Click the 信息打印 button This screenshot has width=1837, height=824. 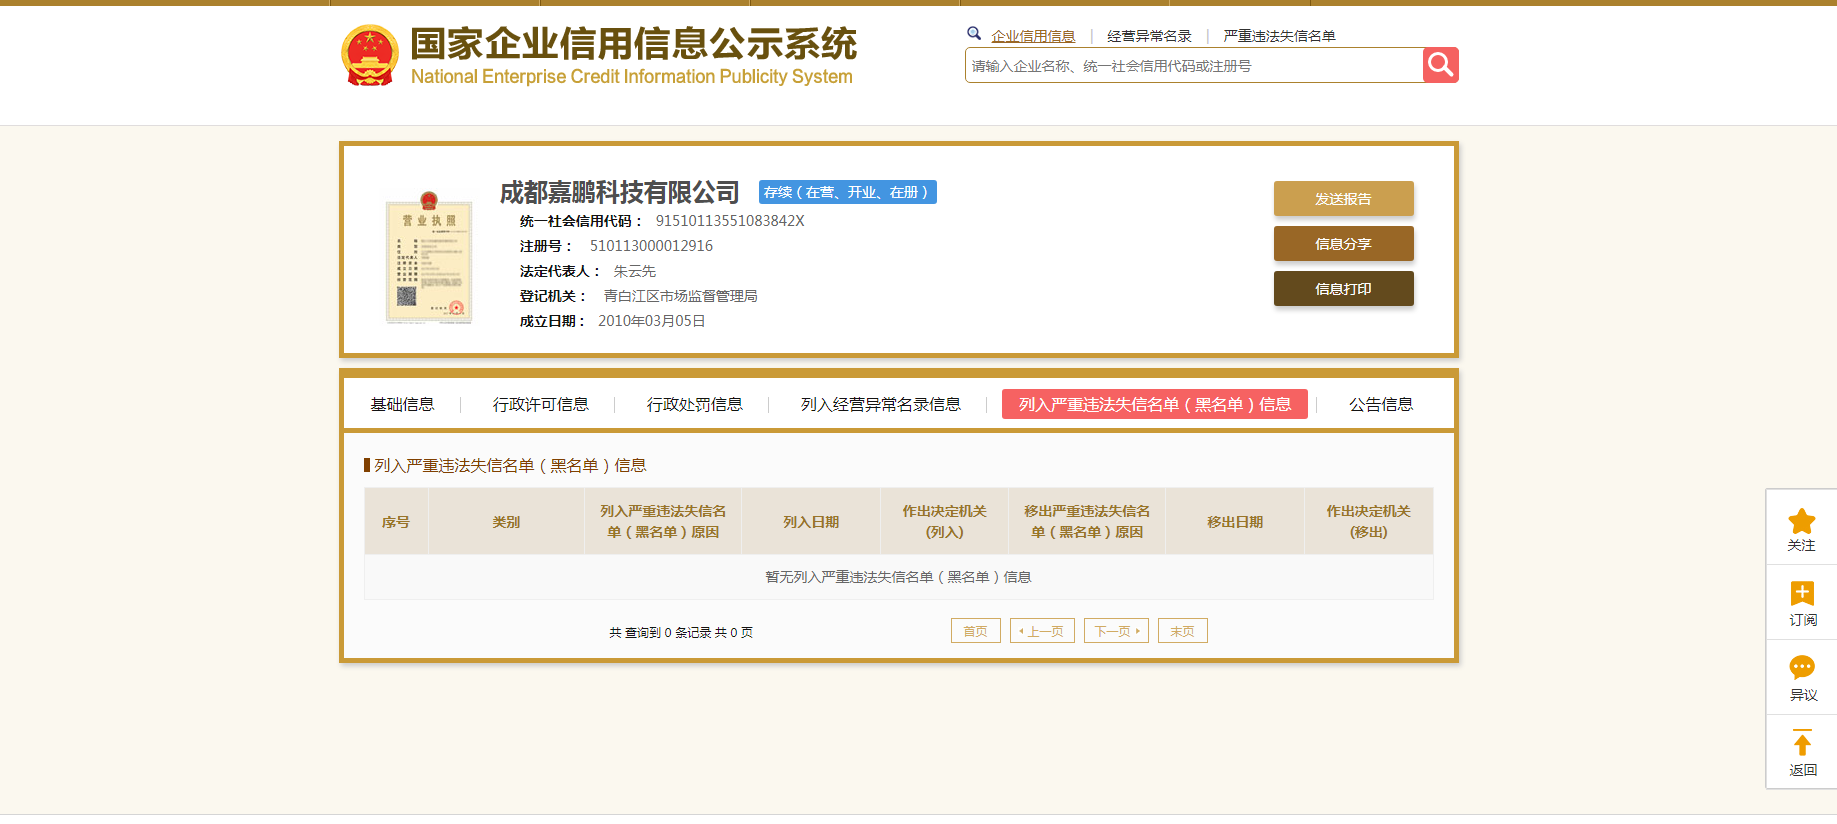tap(1343, 289)
